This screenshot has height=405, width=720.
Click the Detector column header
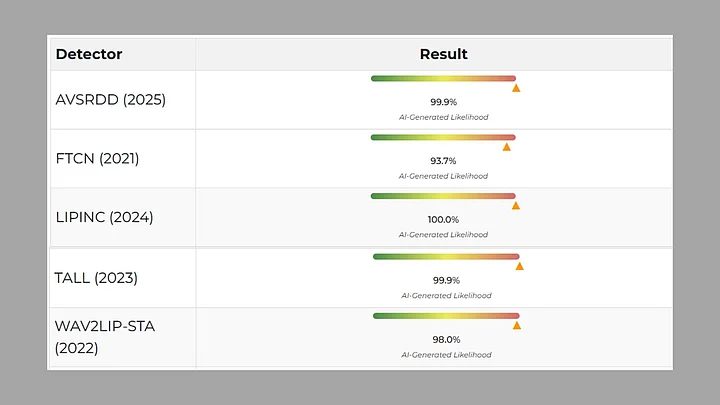point(88,54)
